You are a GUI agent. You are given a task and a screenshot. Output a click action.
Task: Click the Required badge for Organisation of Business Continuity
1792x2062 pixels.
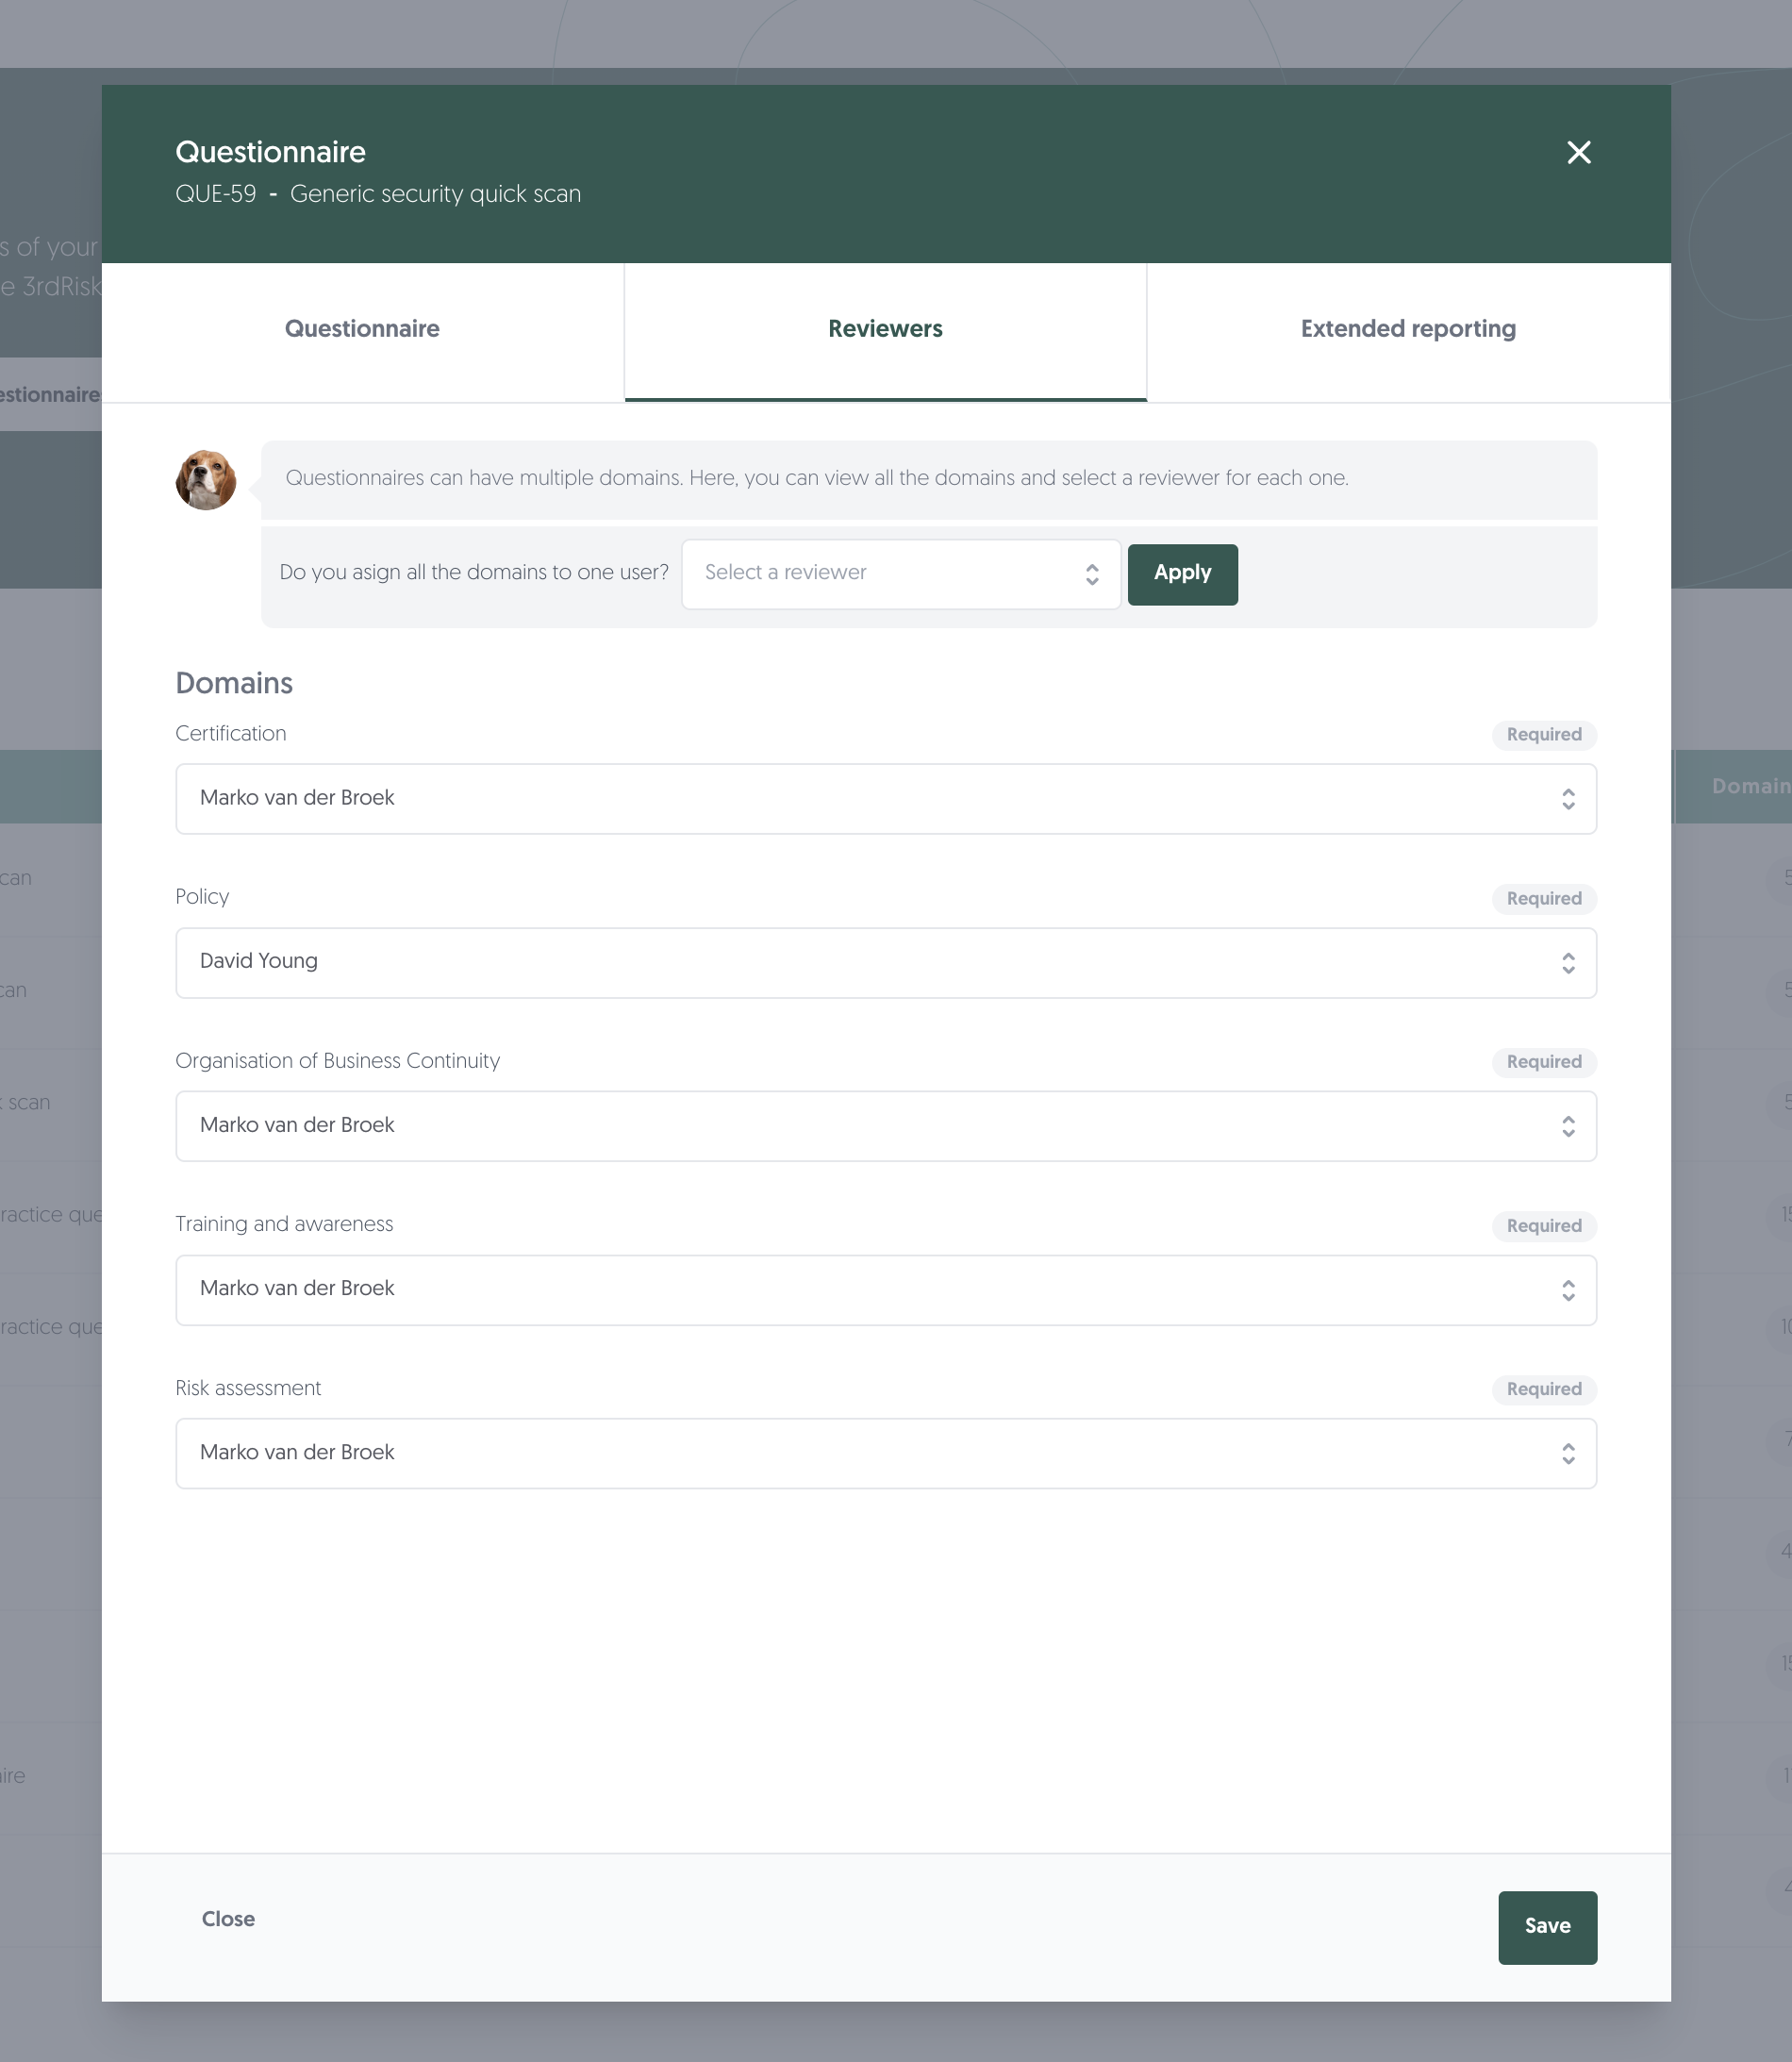point(1544,1062)
